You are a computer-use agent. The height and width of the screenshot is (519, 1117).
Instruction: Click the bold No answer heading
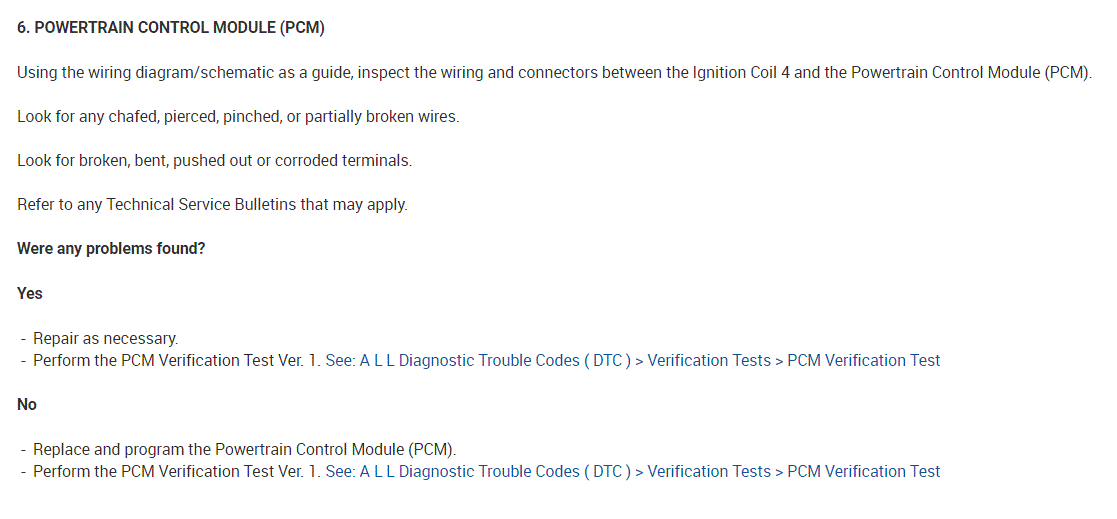pyautogui.click(x=27, y=404)
